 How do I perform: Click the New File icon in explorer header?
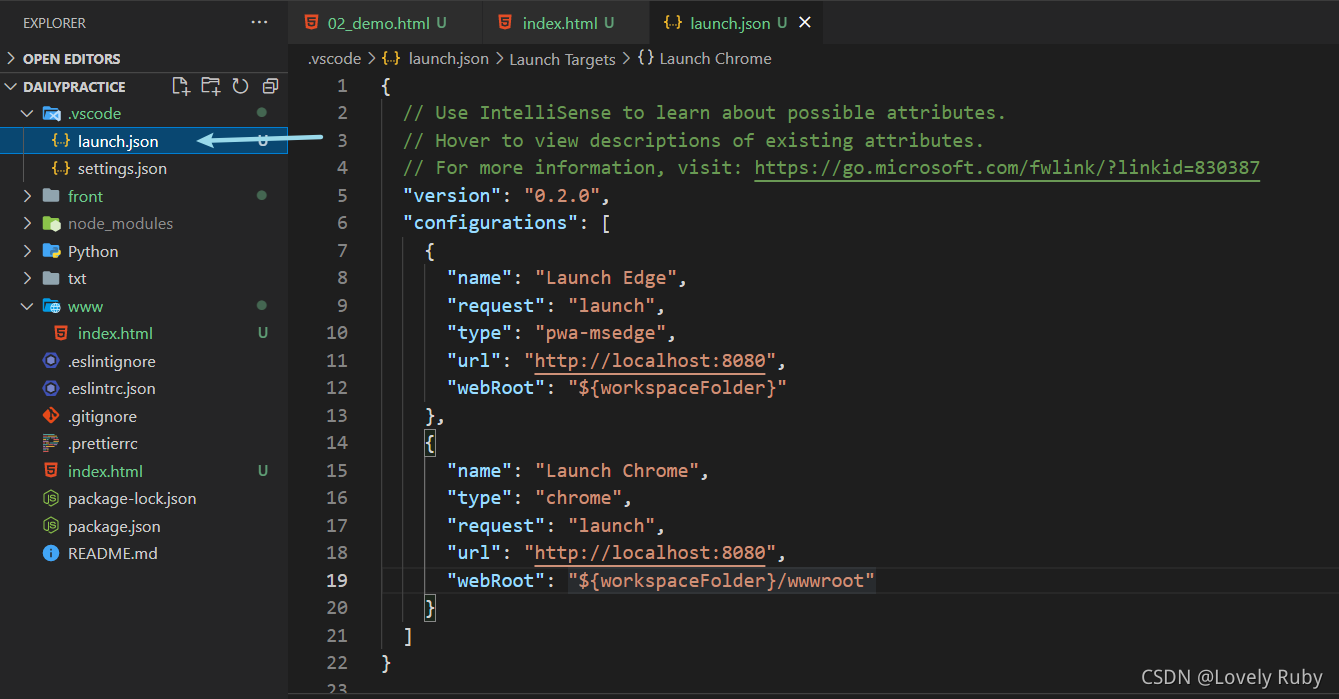pos(181,86)
